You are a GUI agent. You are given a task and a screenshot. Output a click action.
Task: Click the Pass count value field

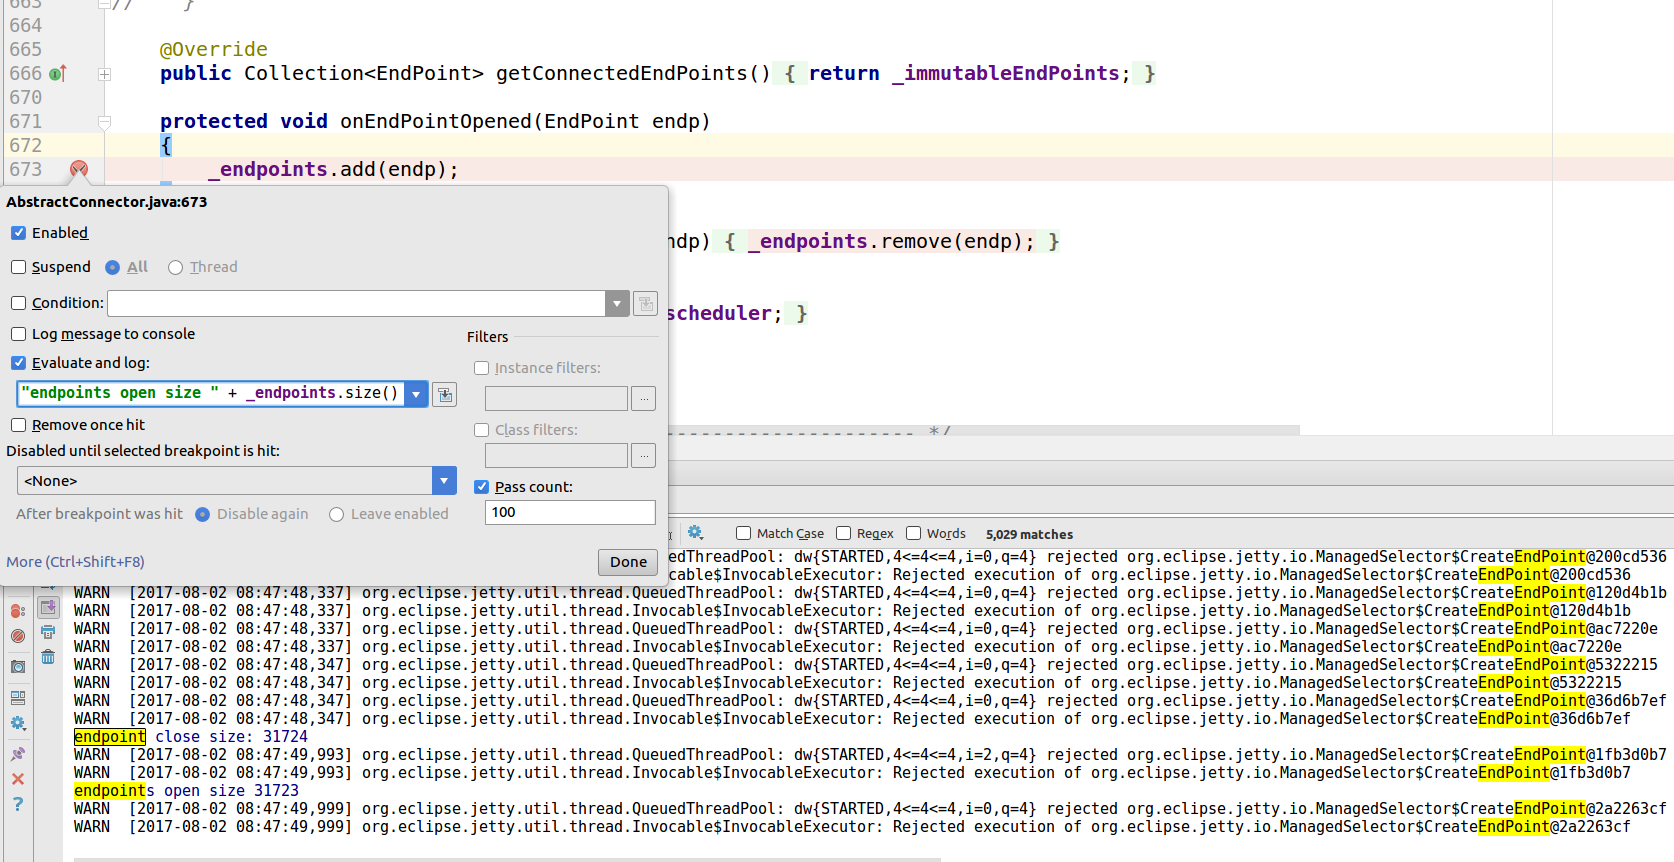(x=570, y=512)
